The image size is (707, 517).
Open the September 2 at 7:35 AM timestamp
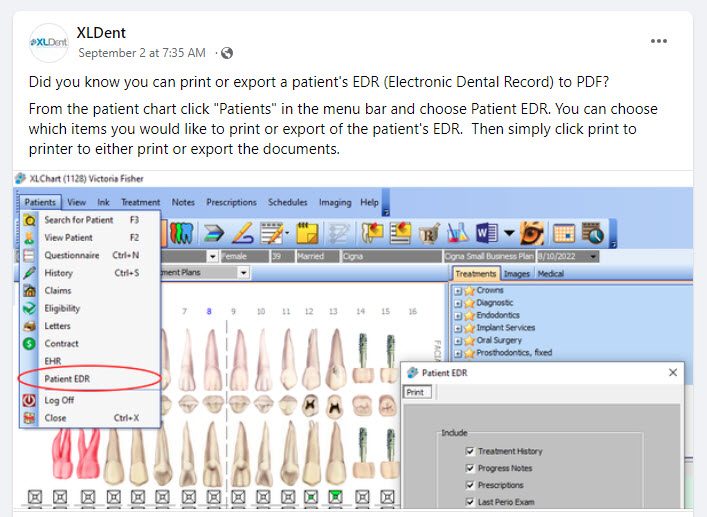coord(142,53)
